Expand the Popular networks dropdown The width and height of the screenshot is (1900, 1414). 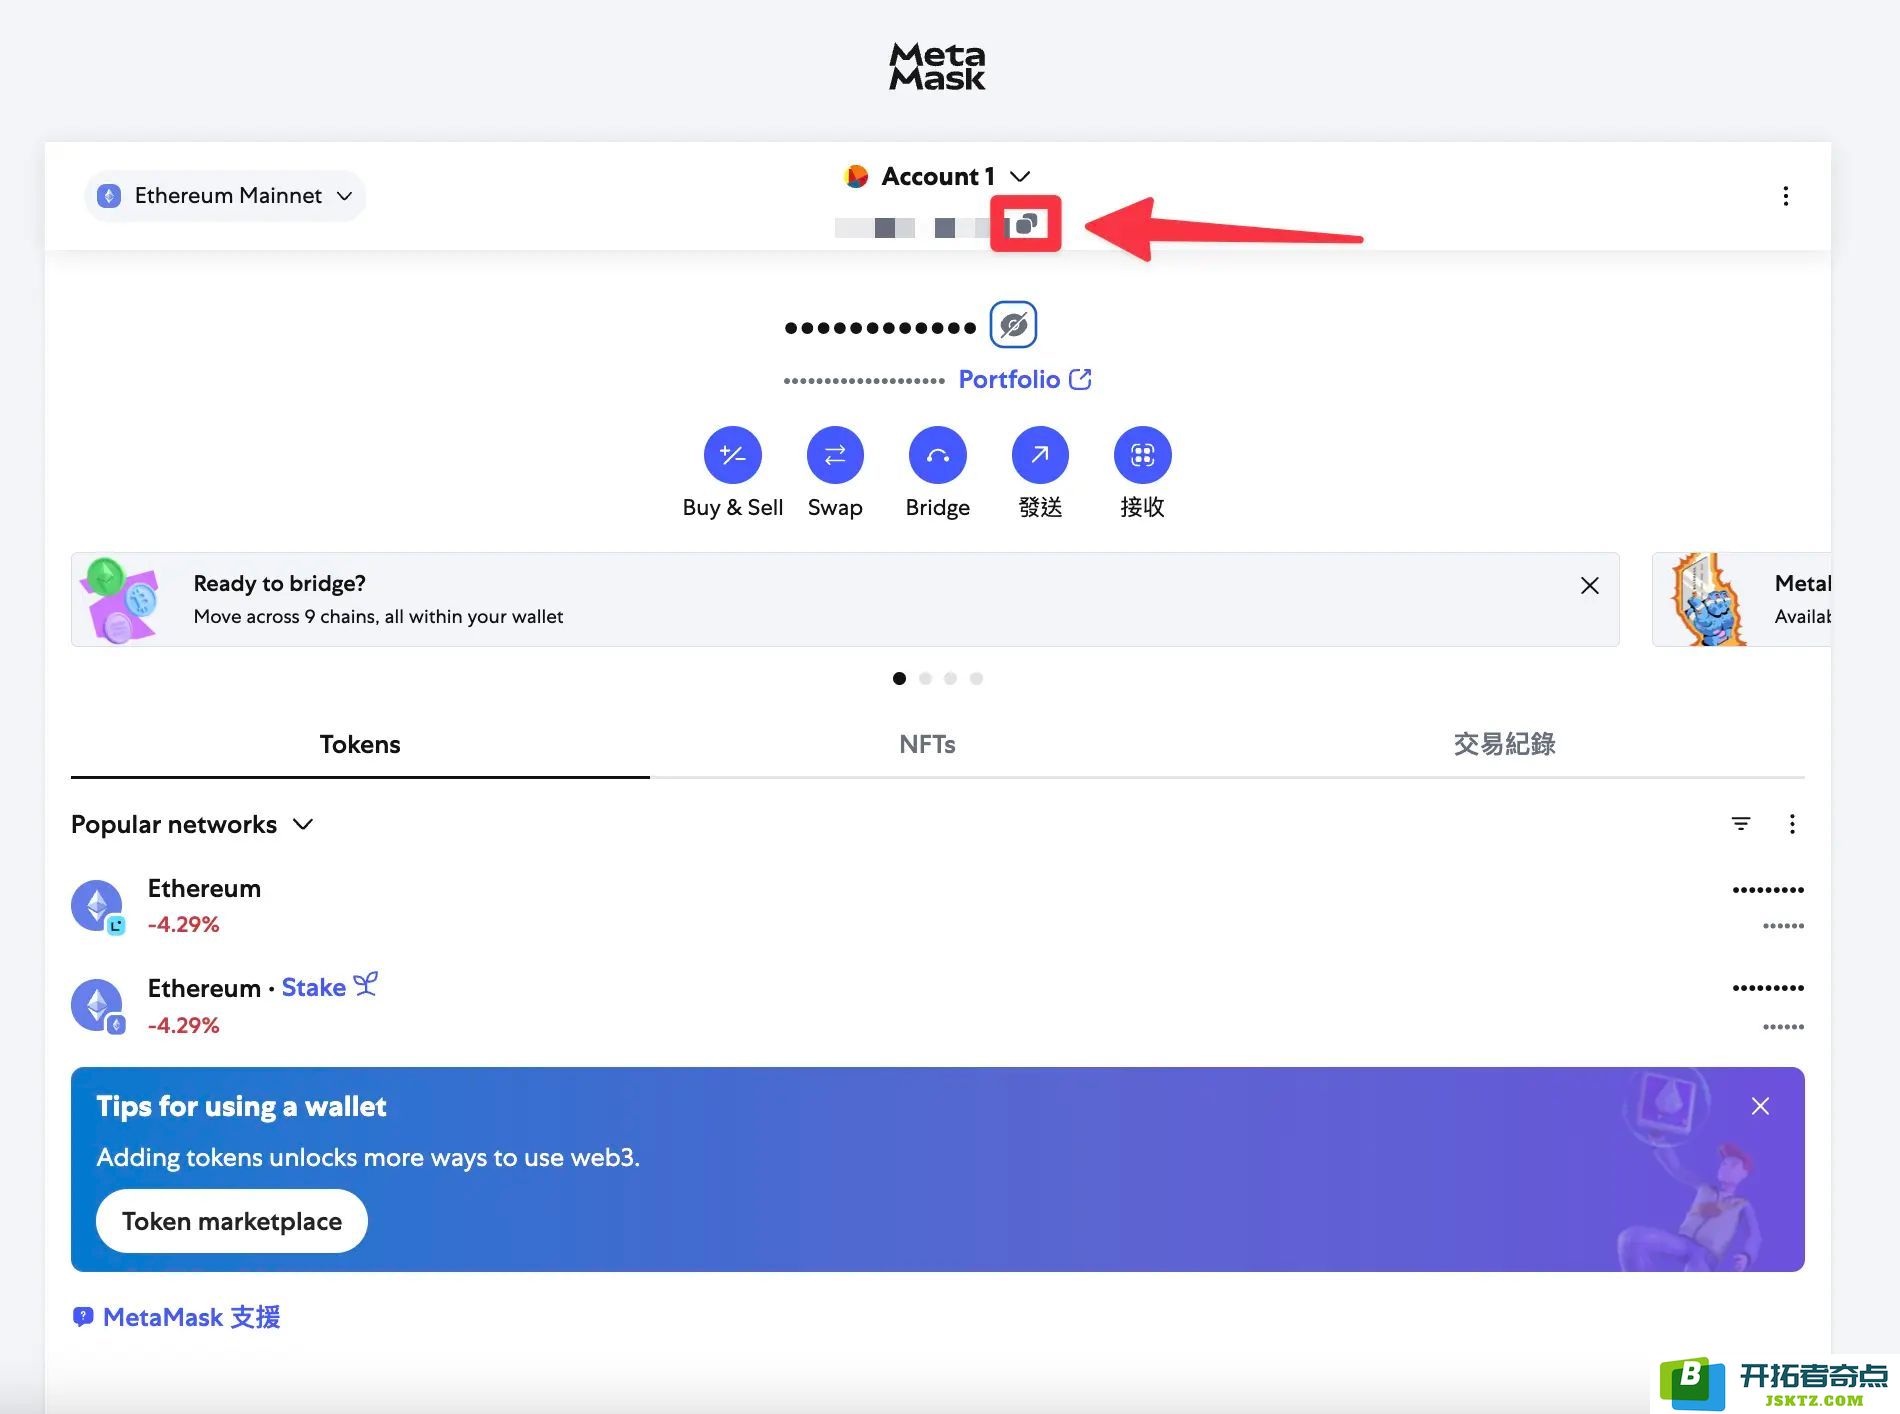192,824
